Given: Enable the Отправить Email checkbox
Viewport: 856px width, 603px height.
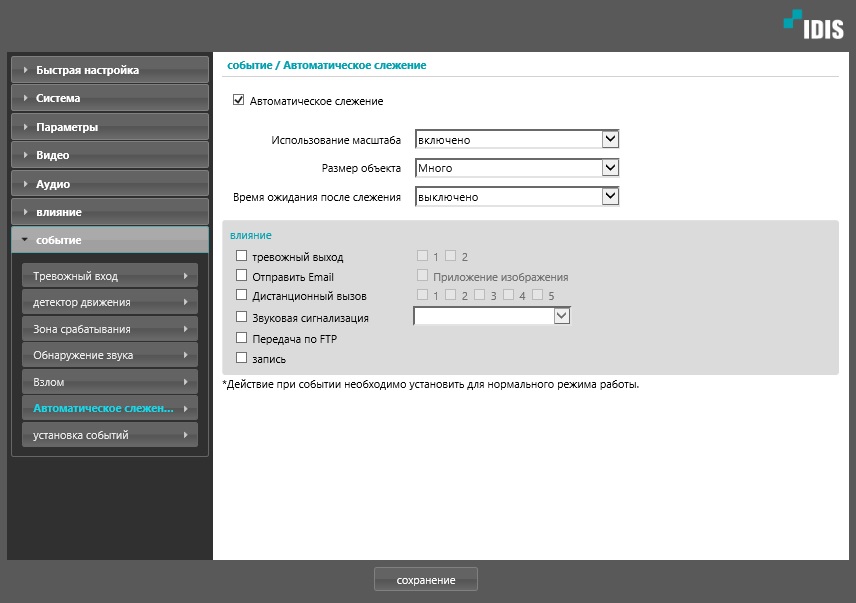Looking at the screenshot, I should [241, 276].
